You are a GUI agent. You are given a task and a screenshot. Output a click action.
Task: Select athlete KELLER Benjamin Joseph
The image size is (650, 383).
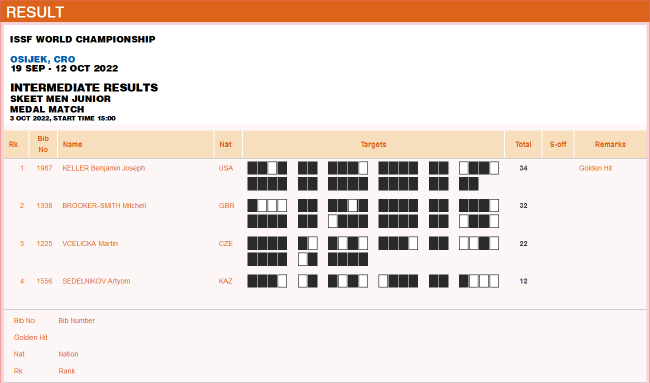tap(104, 168)
